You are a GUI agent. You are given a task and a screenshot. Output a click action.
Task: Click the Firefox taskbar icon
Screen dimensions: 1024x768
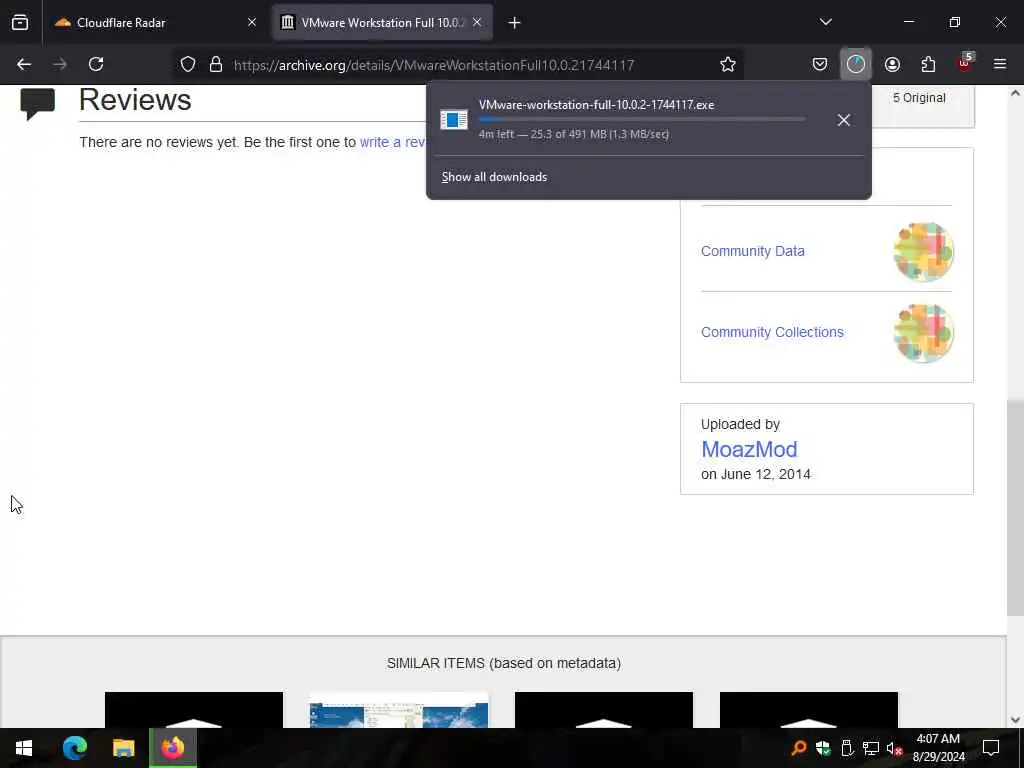pos(173,748)
